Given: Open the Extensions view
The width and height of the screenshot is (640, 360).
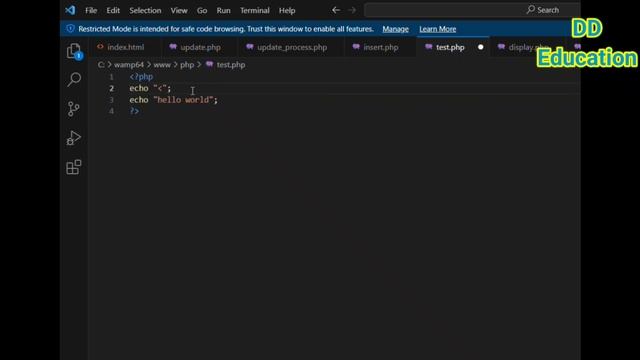Looking at the screenshot, I should (74, 167).
